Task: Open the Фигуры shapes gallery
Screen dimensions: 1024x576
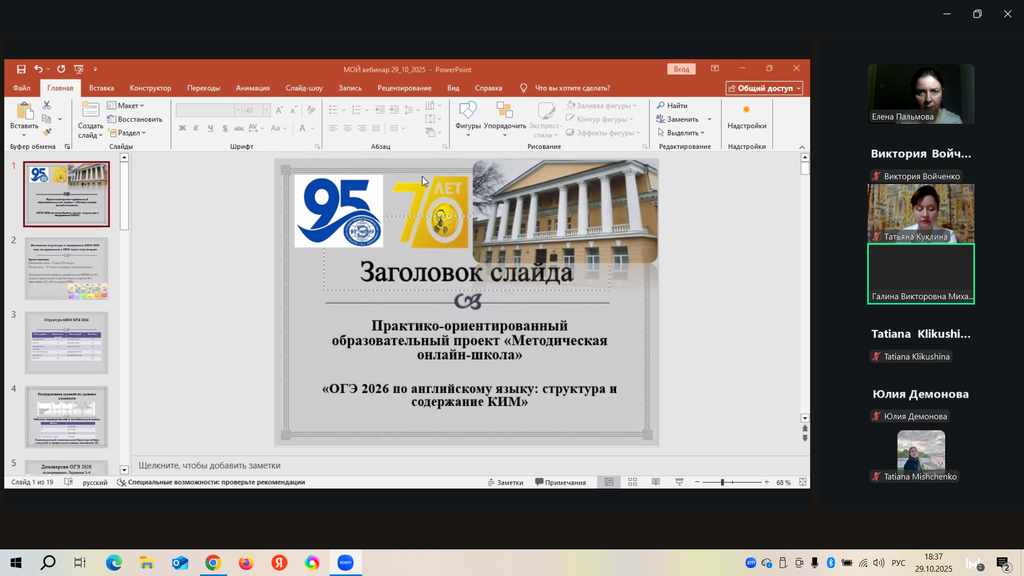Action: 468,114
